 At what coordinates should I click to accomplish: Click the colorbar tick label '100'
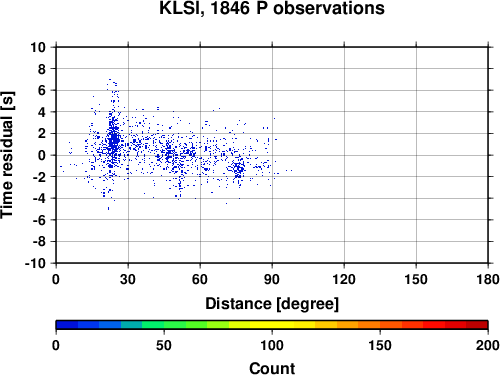[x=272, y=345]
